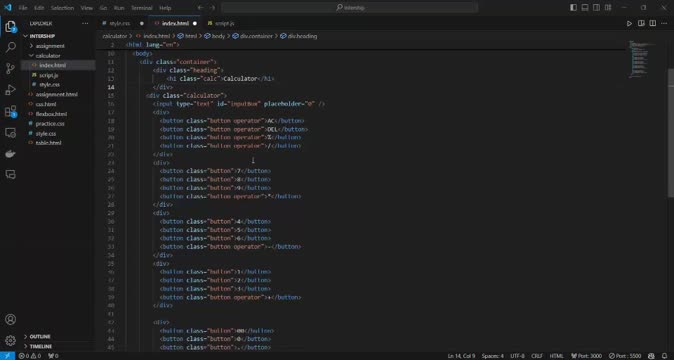The width and height of the screenshot is (674, 360).
Task: Change line endings via CRLF
Action: click(x=537, y=356)
